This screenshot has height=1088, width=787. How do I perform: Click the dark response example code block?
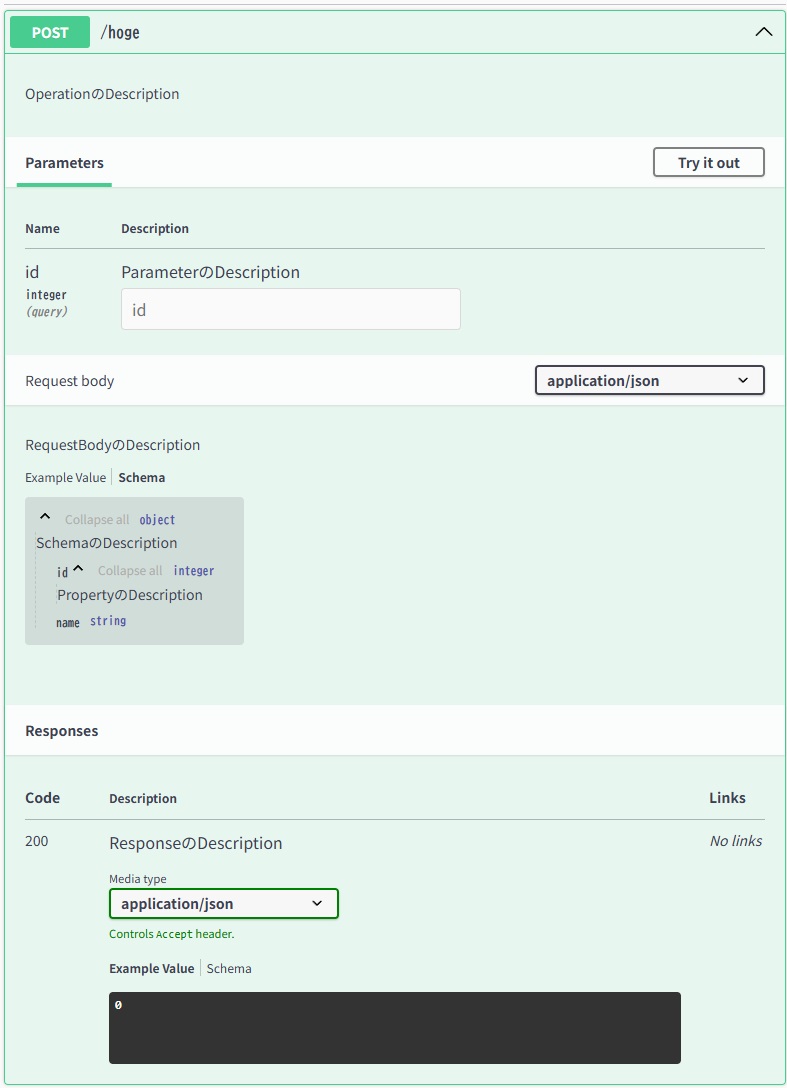click(394, 1027)
